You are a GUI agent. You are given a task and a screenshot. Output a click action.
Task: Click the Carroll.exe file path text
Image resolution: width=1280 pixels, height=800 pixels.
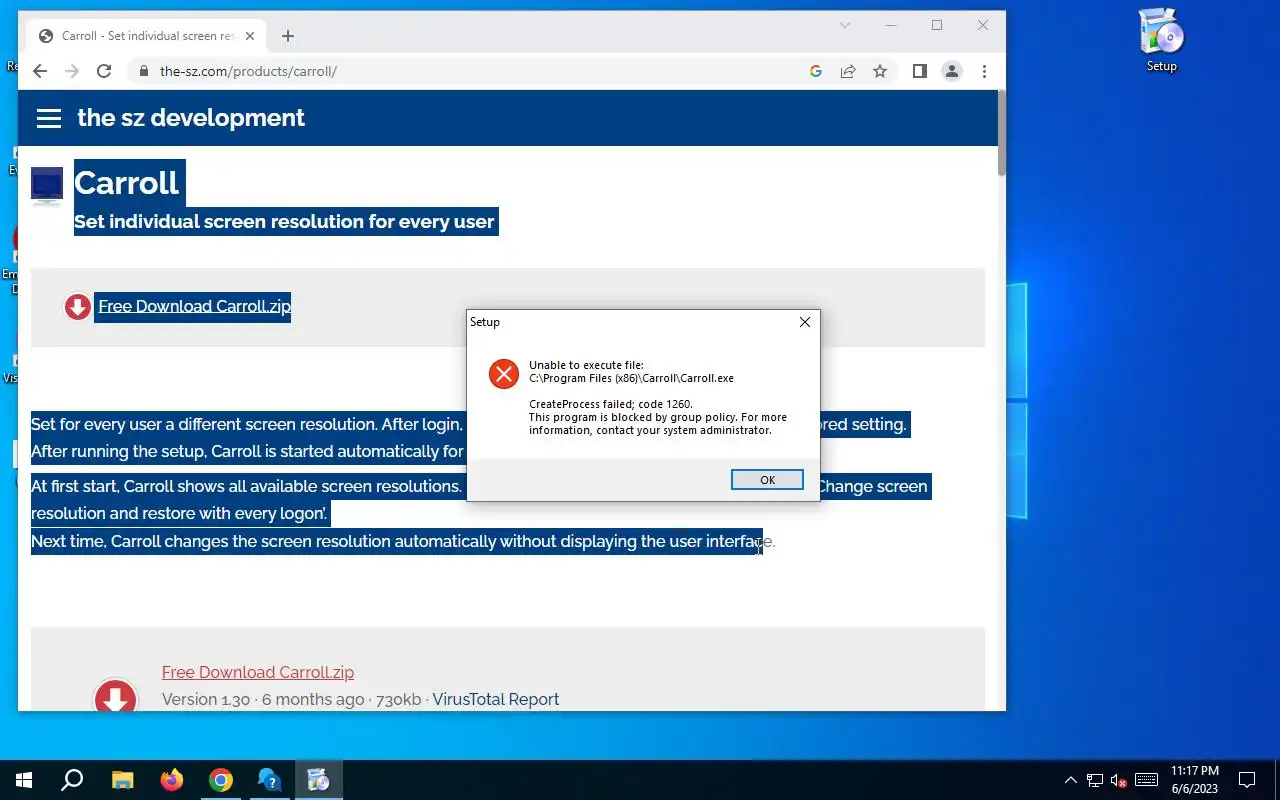pyautogui.click(x=631, y=379)
